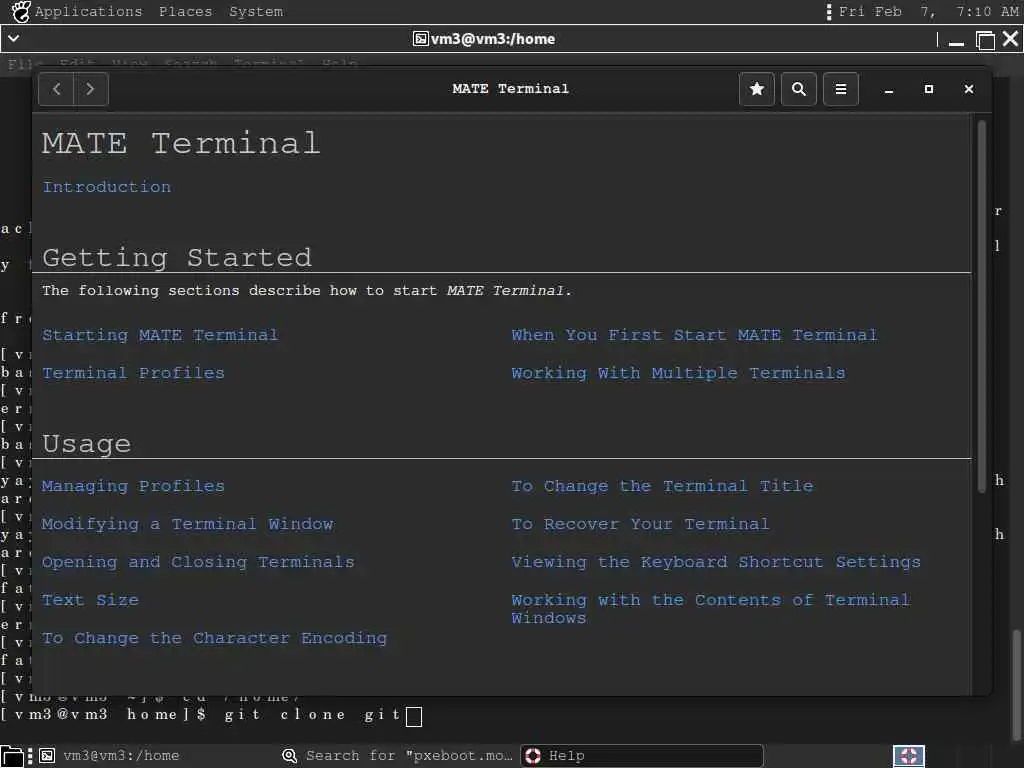Open terminal window menu dropdown arrow
1024x768 pixels.
13,39
